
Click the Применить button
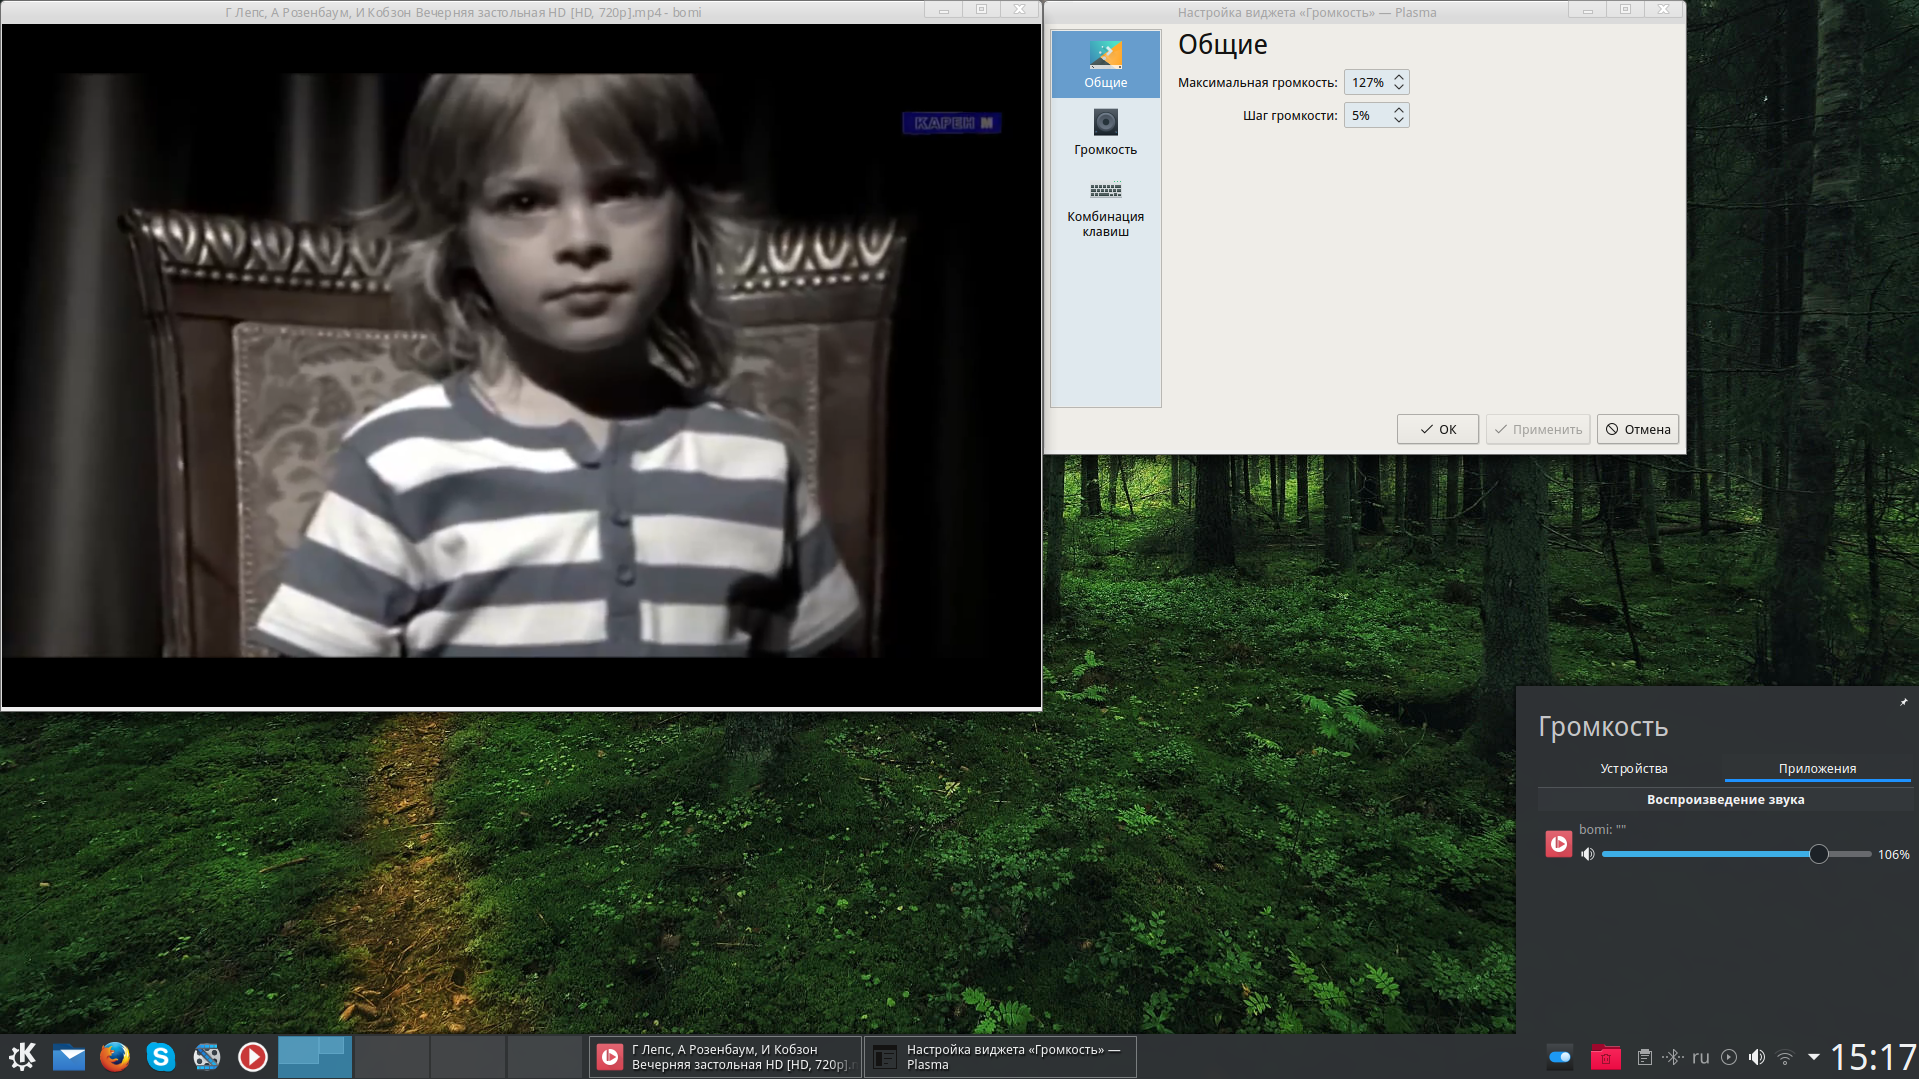coord(1538,430)
